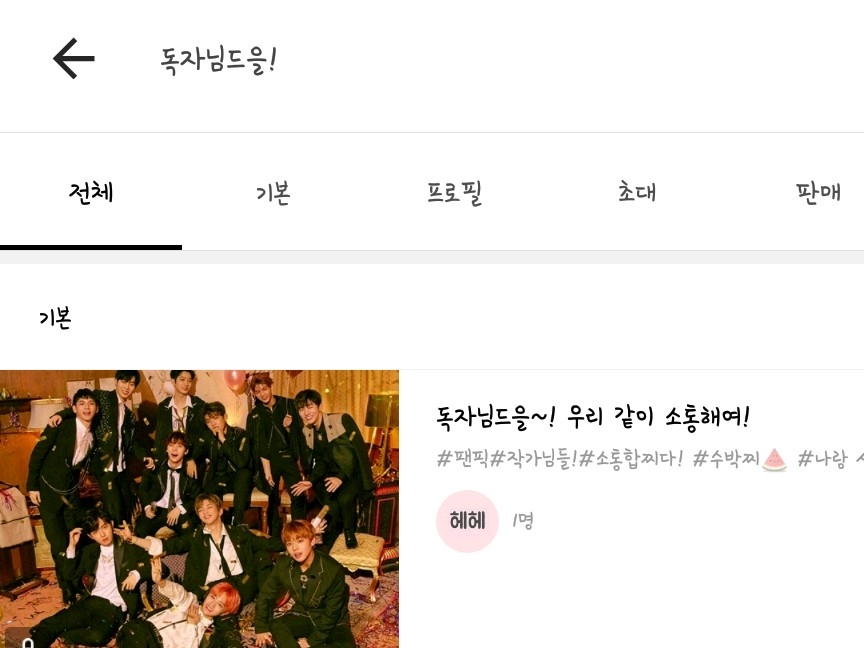Viewport: 864px width, 648px height.
Task: Tap the #작가님들! hashtag
Action: [533, 458]
